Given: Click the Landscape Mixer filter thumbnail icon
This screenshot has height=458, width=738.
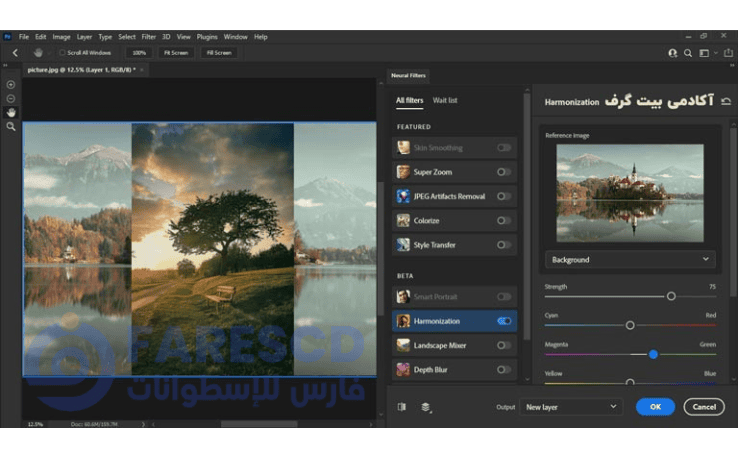Looking at the screenshot, I should [403, 346].
